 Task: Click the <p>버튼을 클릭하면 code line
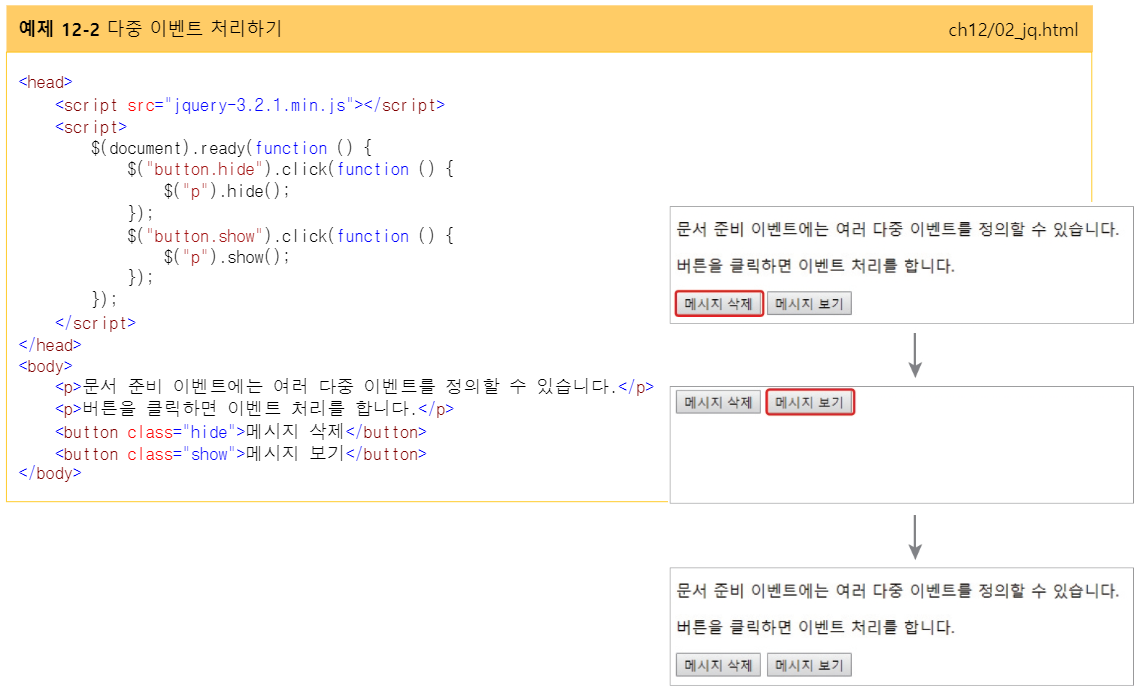click(x=254, y=408)
